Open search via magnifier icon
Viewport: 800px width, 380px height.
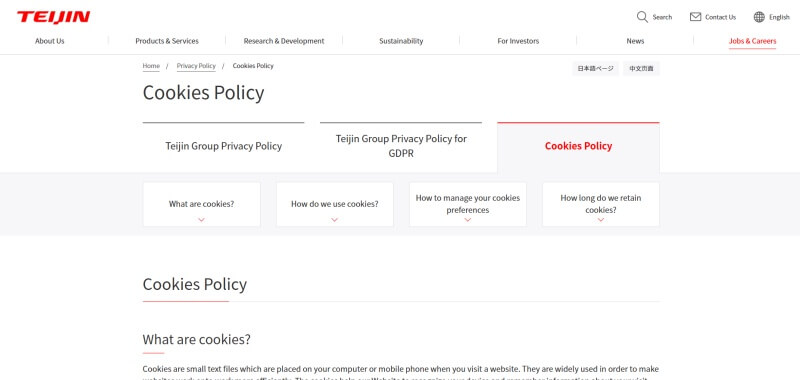click(642, 17)
